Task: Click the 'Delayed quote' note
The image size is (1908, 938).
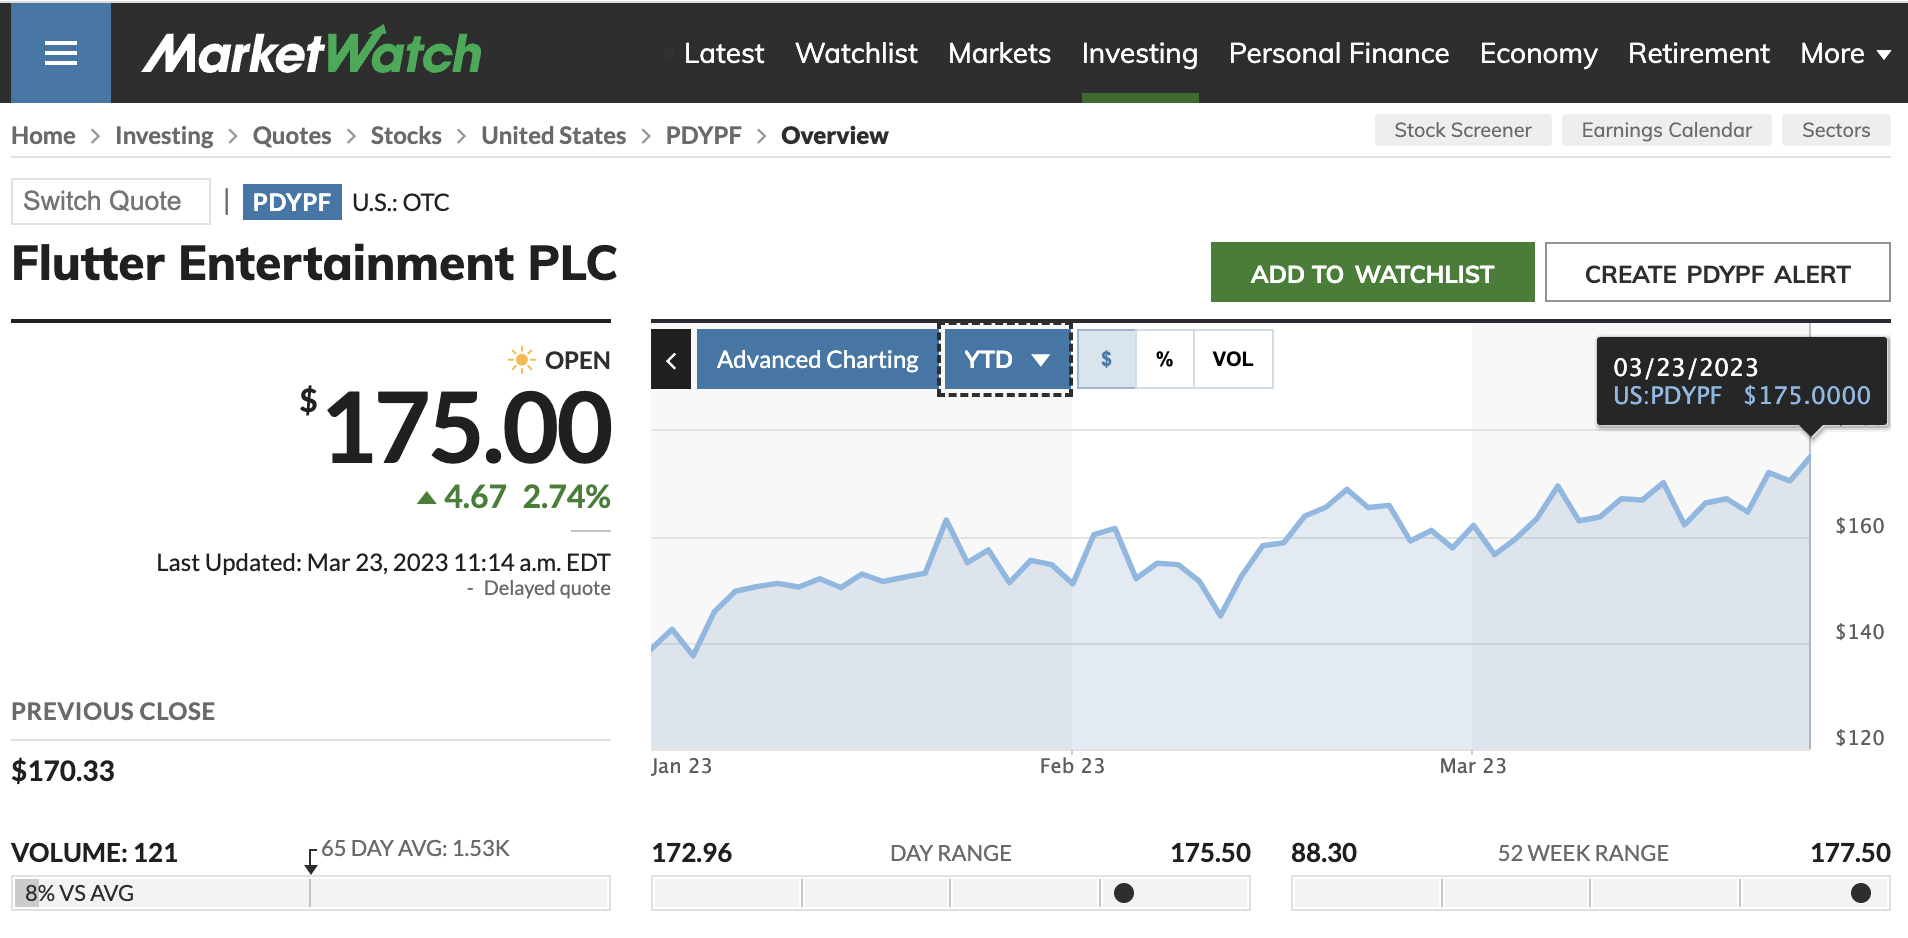Action: (547, 588)
